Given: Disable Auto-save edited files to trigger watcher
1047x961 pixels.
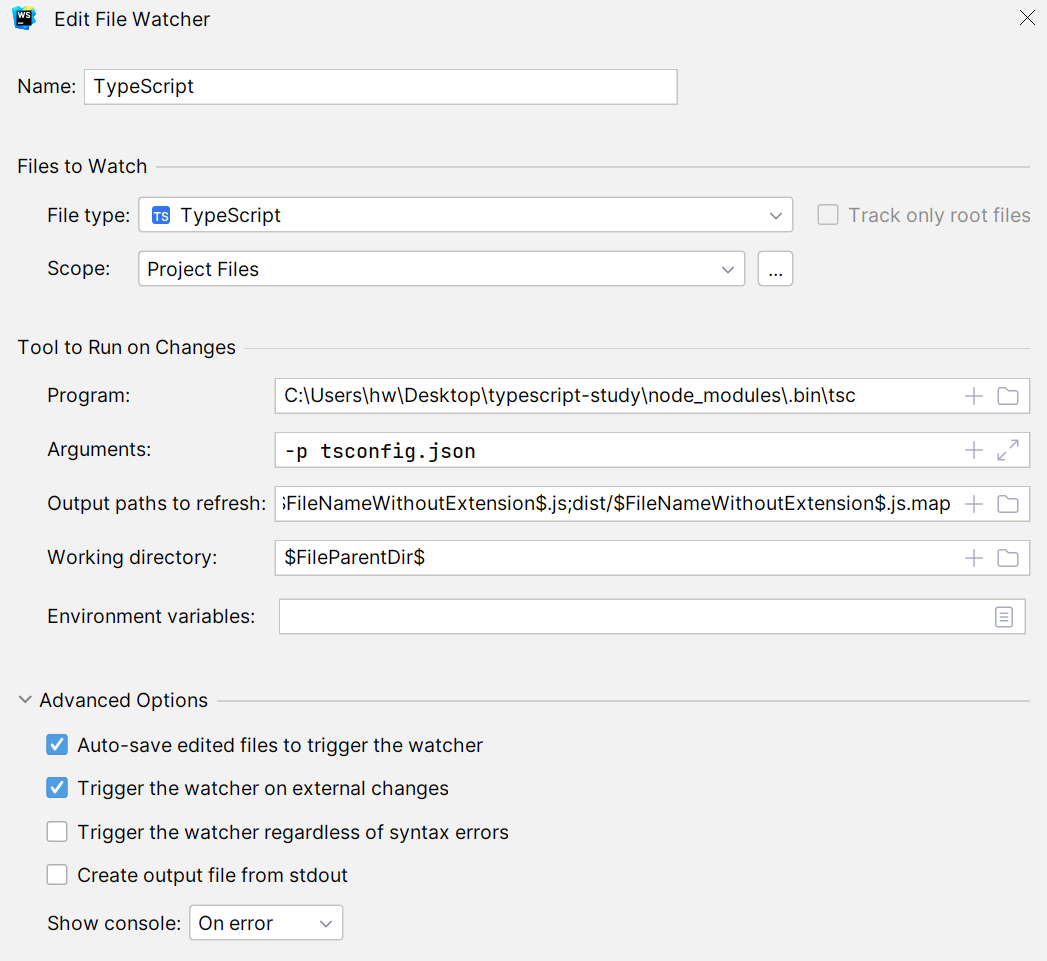Looking at the screenshot, I should pyautogui.click(x=57, y=745).
